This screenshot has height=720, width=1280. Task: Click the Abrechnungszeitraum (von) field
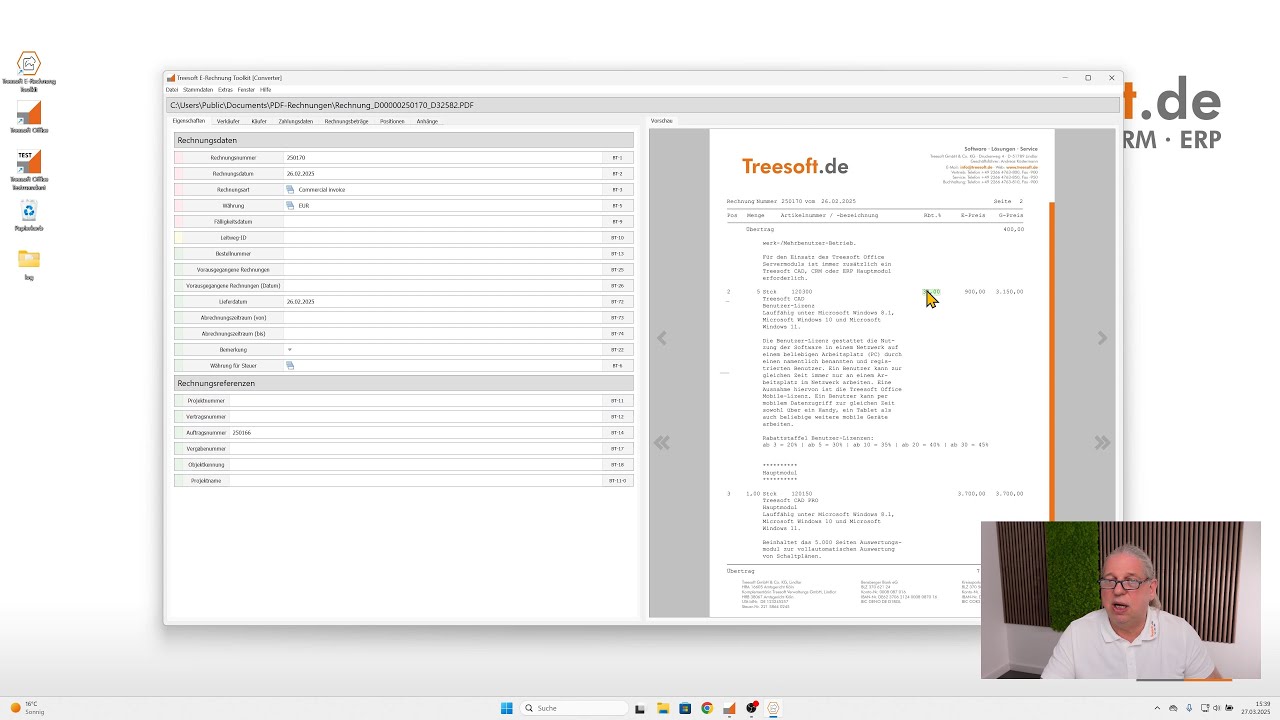pos(444,317)
